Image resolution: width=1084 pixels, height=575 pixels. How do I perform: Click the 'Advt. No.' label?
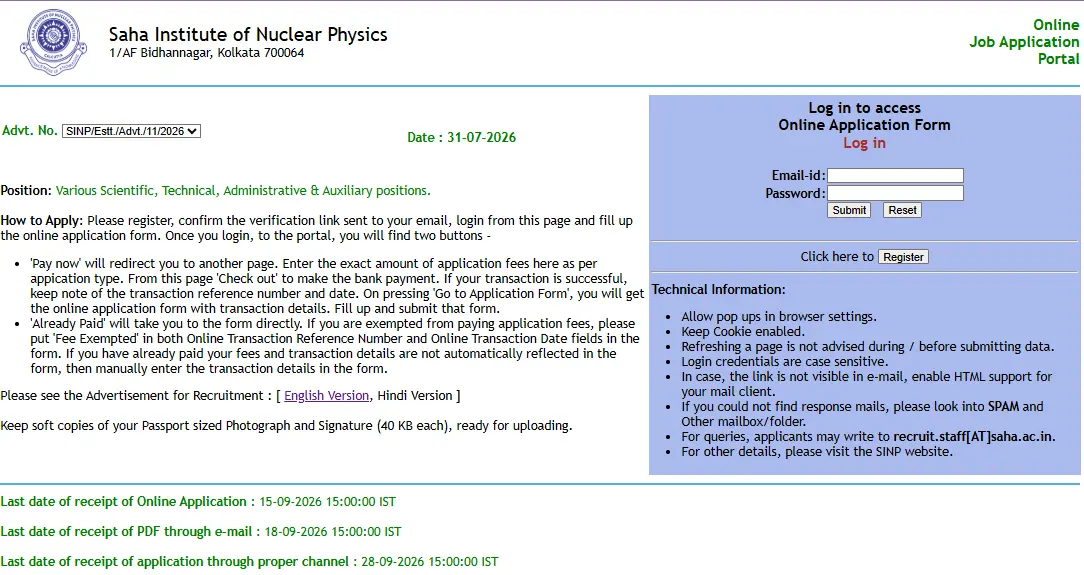[x=30, y=131]
